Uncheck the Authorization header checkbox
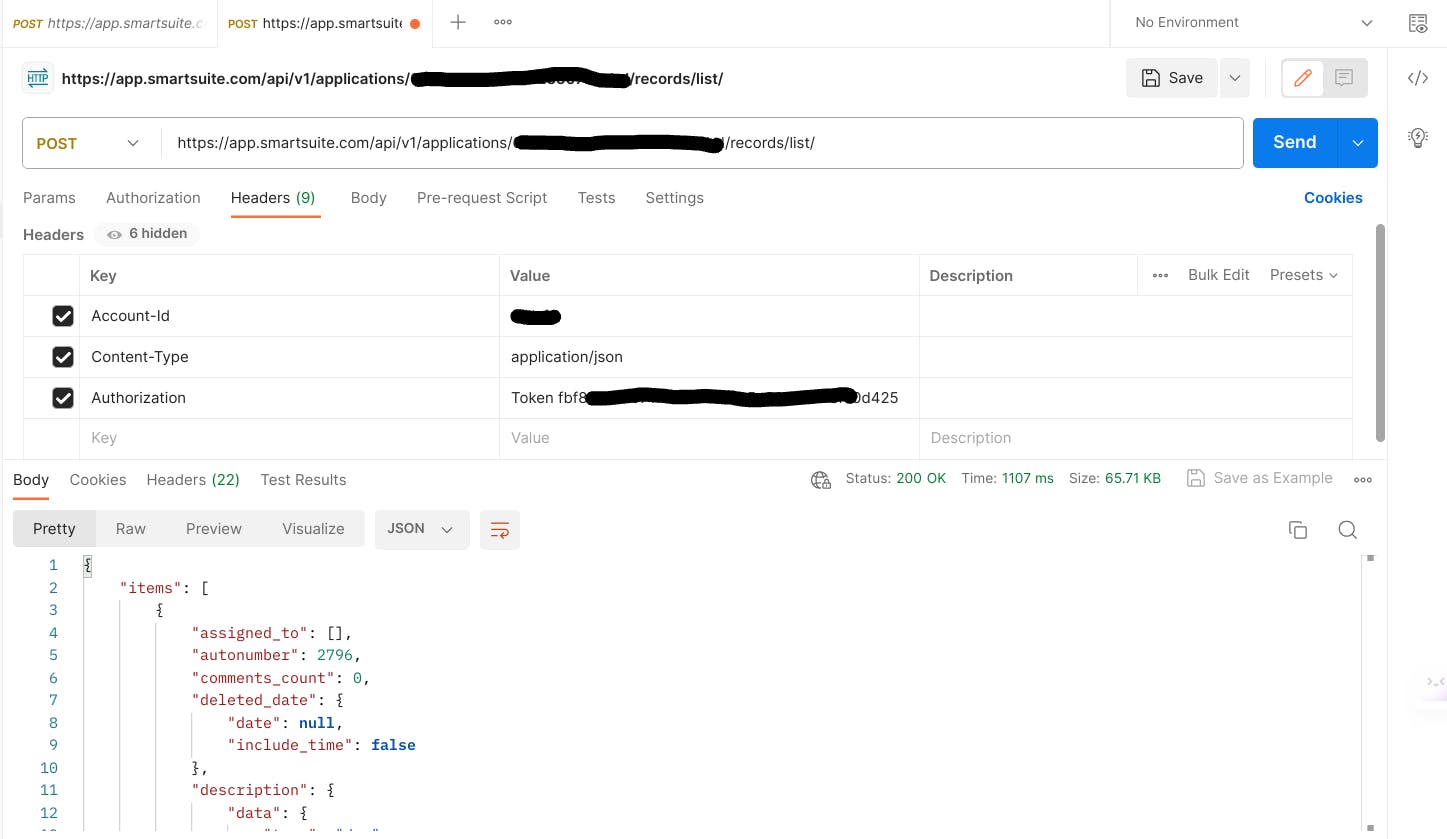The width and height of the screenshot is (1447, 839). (63, 398)
